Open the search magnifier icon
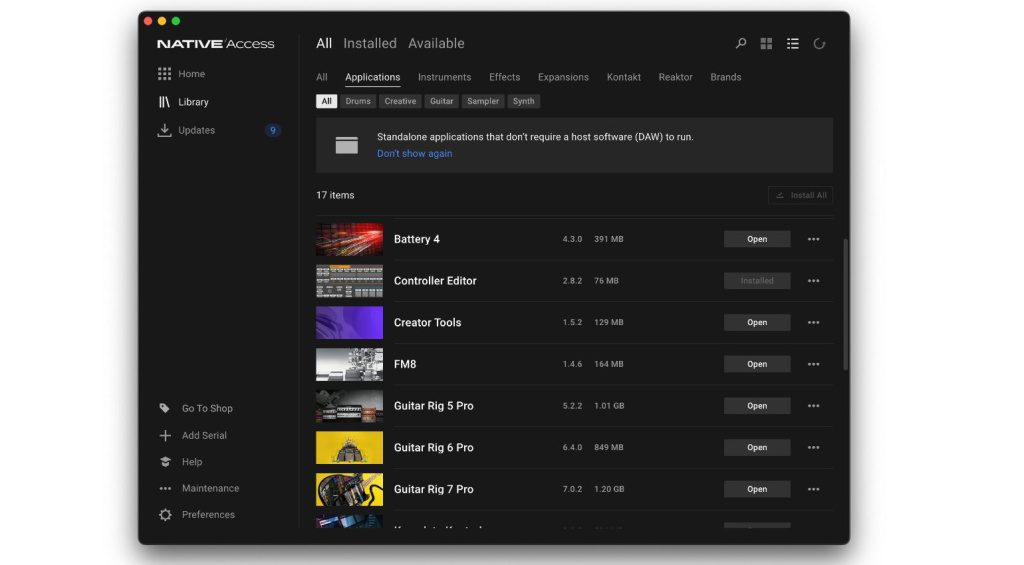This screenshot has width=1024, height=565. tap(741, 44)
